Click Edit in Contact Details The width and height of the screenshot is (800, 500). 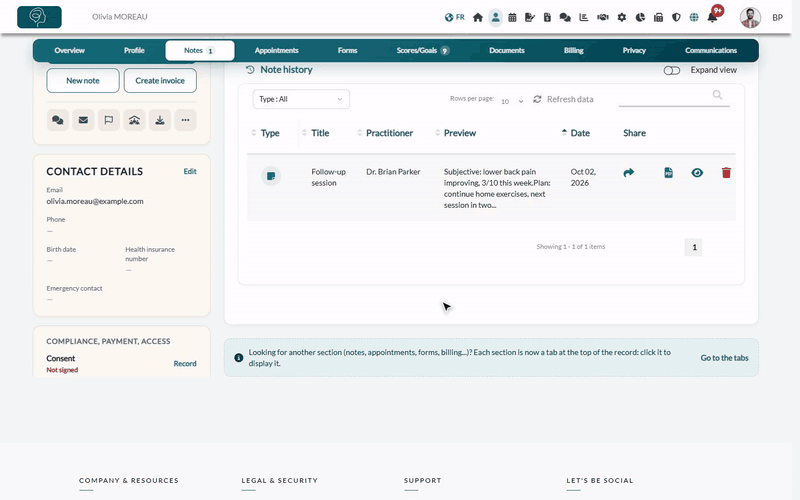click(190, 171)
